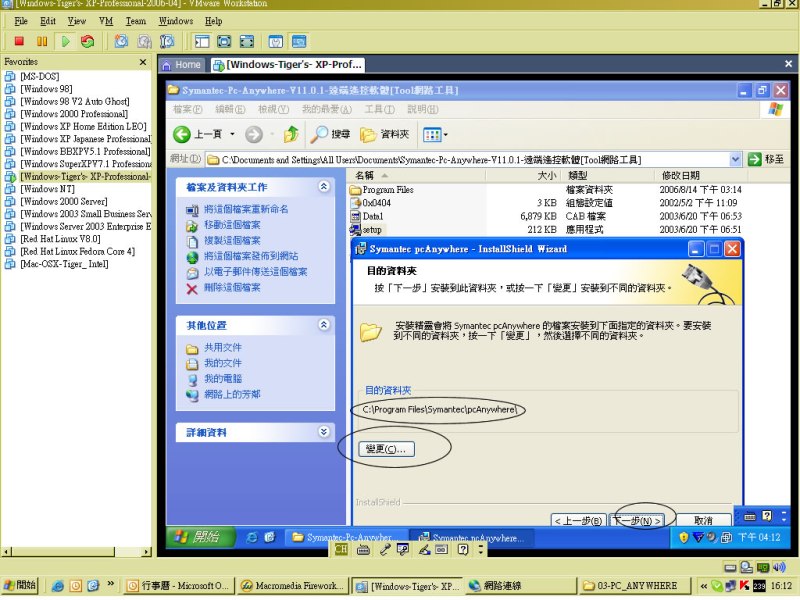The image size is (800, 600).
Task: Open the address bar dropdown arrow
Action: pyautogui.click(x=735, y=159)
